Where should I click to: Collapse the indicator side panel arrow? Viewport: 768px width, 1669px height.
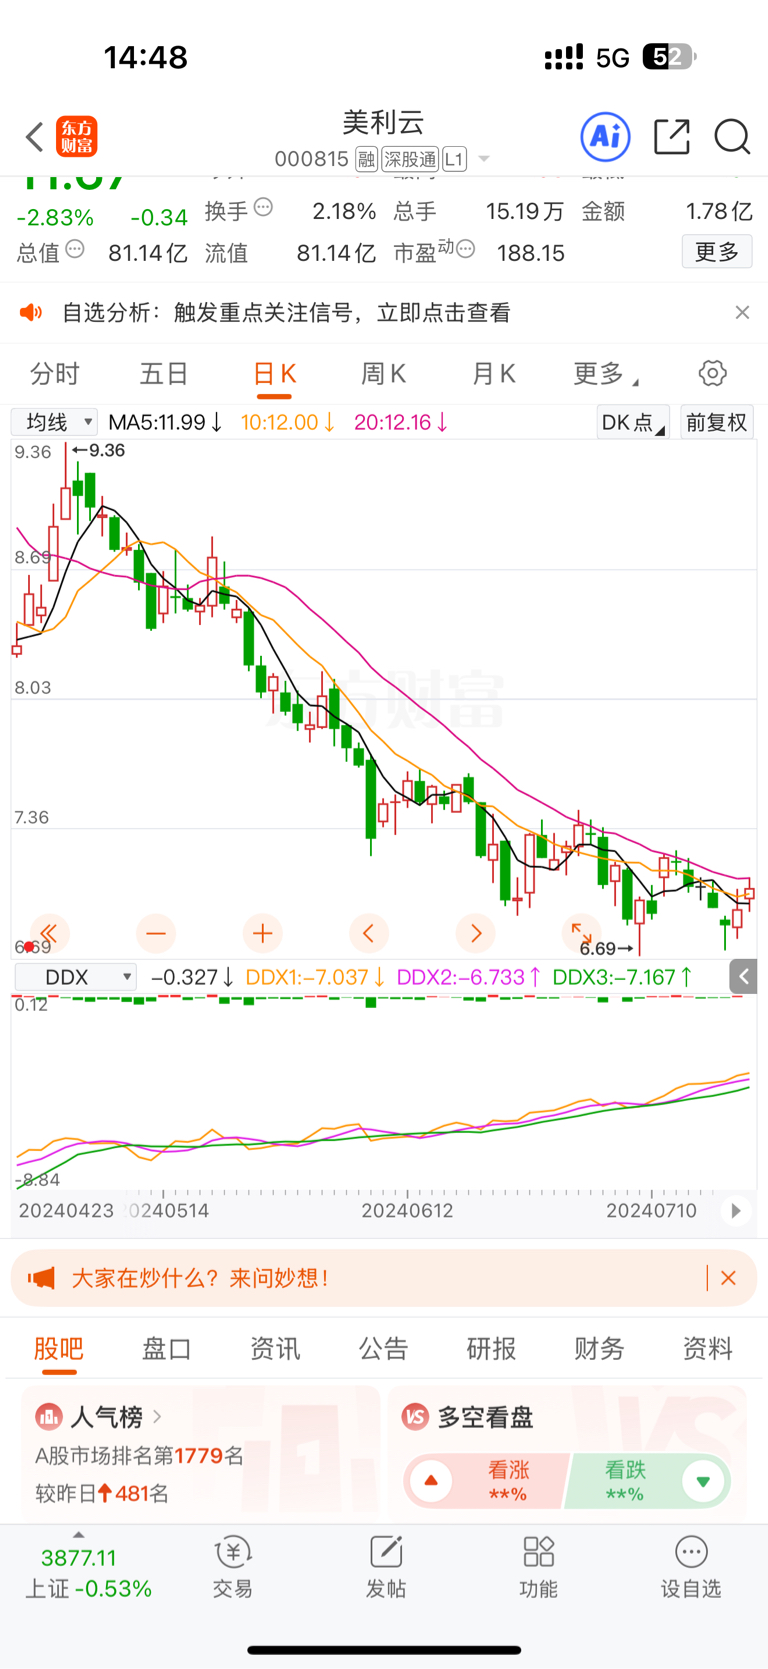(744, 976)
